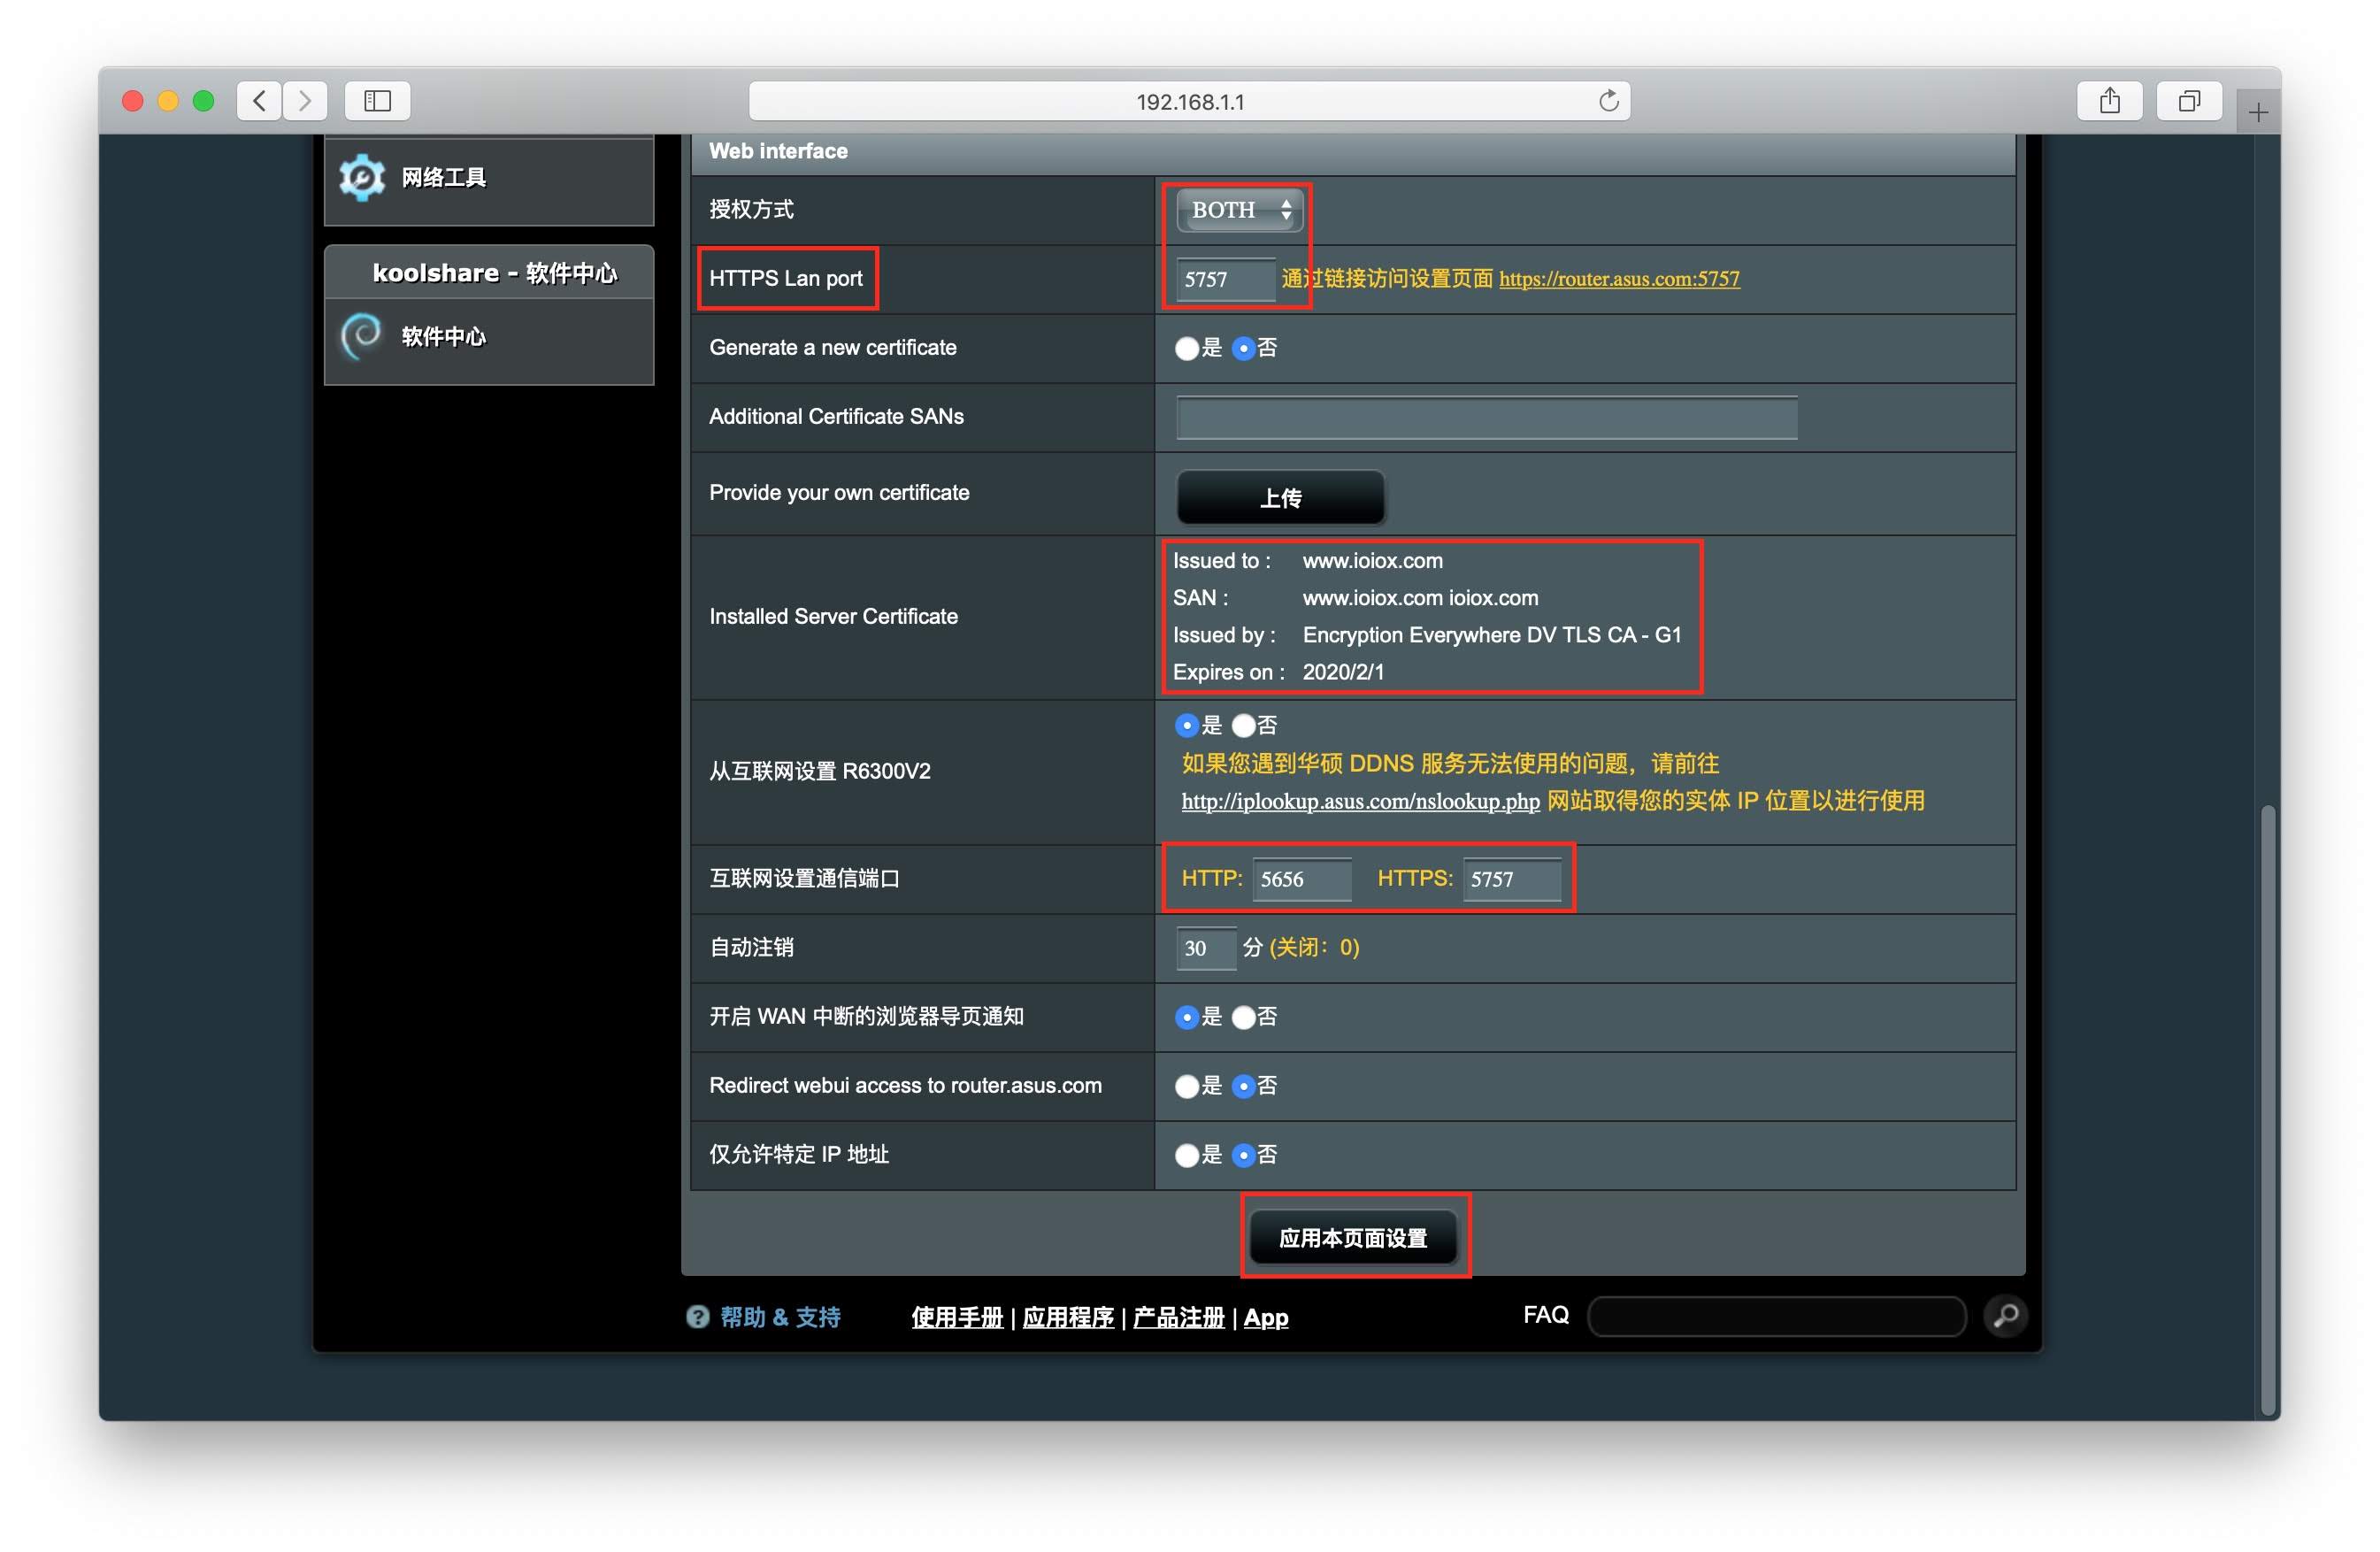Select 是 for Generate a new certificate

[x=1187, y=349]
